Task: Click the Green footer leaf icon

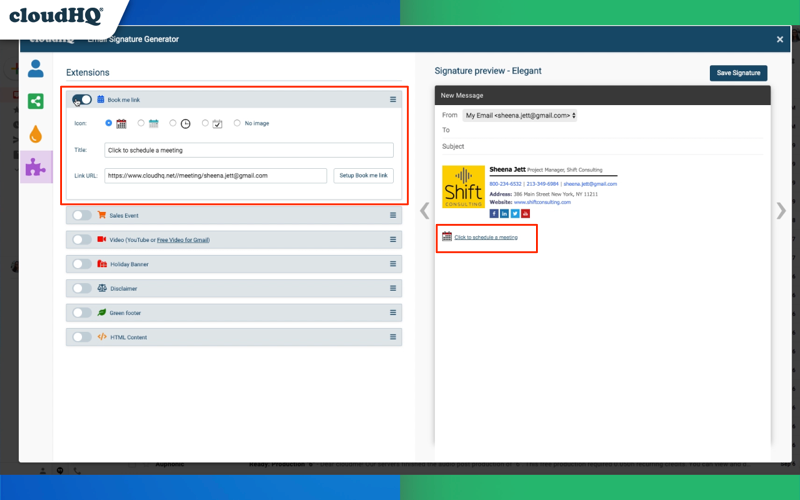Action: 102,312
